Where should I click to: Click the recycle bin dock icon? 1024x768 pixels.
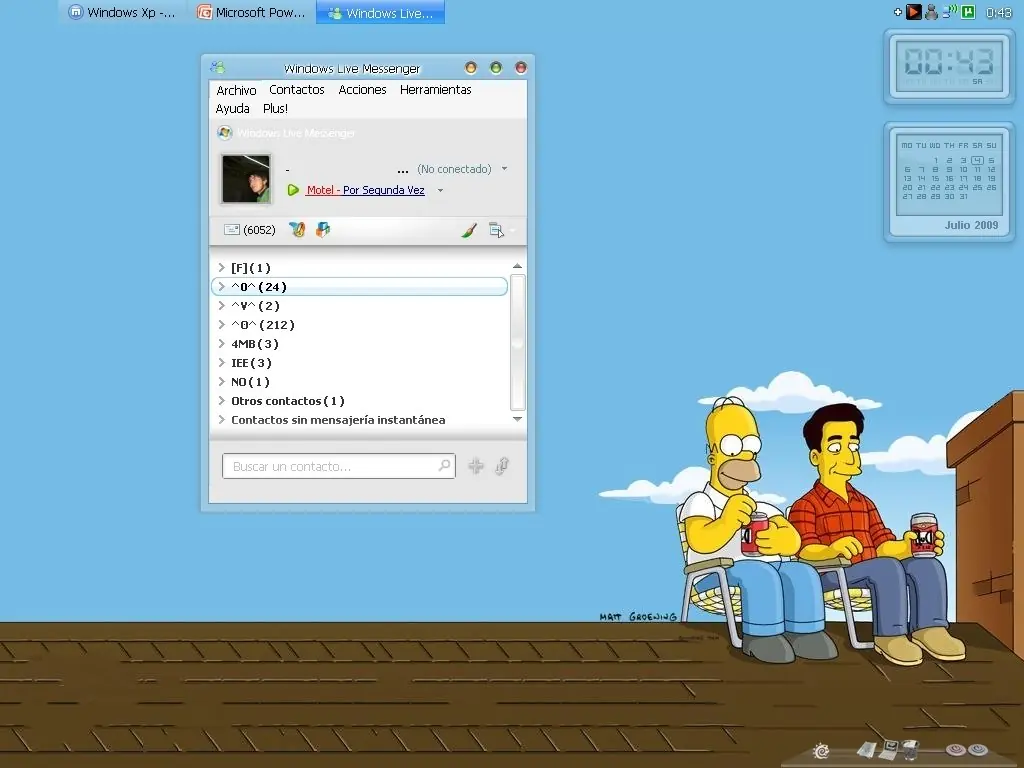point(912,750)
